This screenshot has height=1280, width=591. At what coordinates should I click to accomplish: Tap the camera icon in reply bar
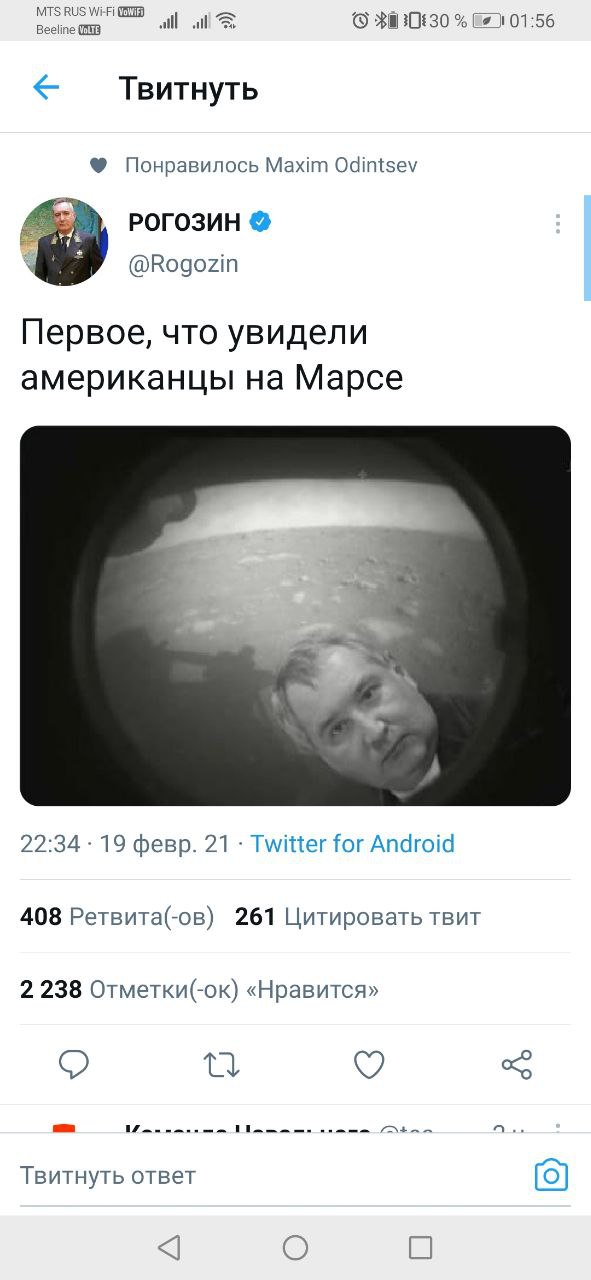(x=551, y=1175)
